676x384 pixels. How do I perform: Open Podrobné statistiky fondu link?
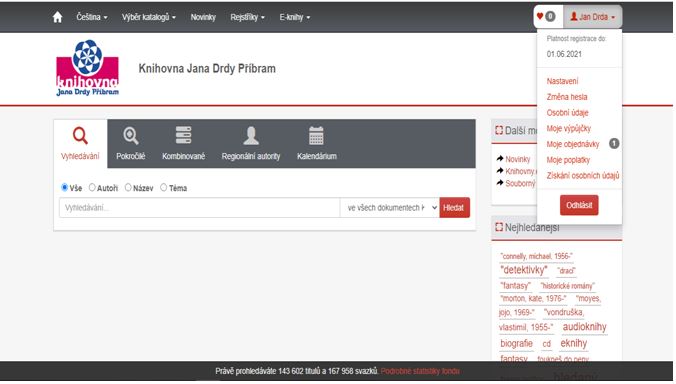coord(420,371)
